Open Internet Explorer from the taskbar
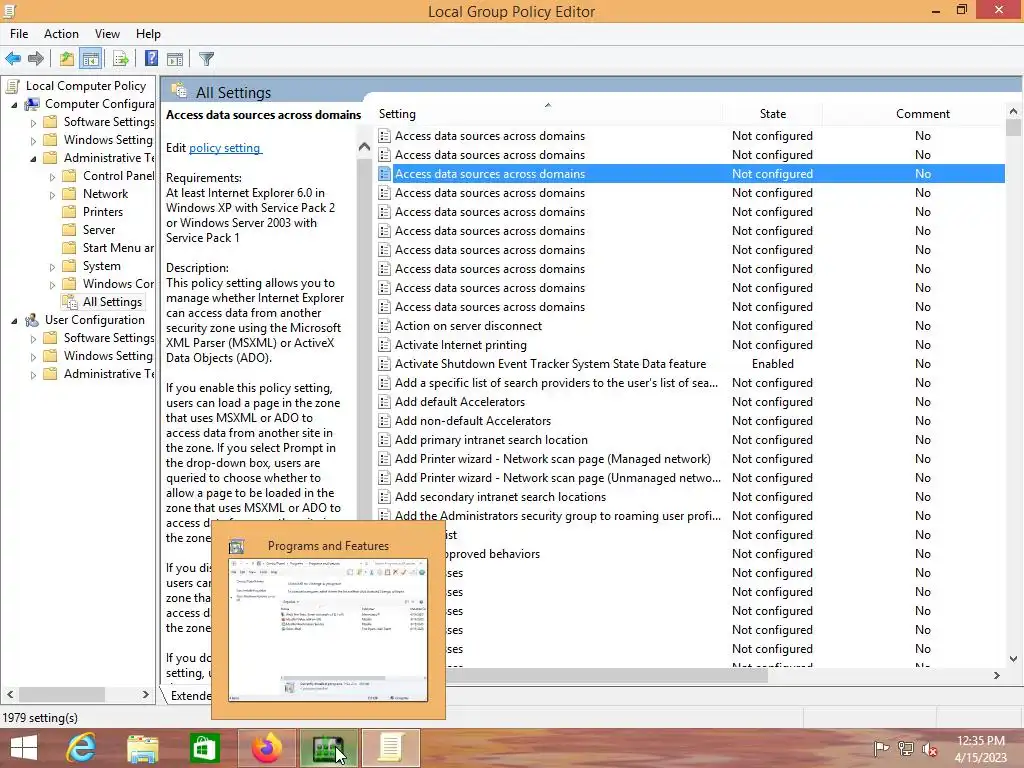The width and height of the screenshot is (1024, 768). click(82, 748)
